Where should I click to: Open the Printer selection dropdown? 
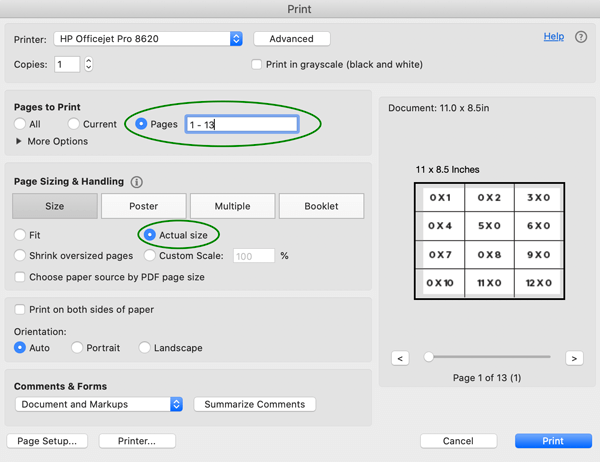pos(148,39)
